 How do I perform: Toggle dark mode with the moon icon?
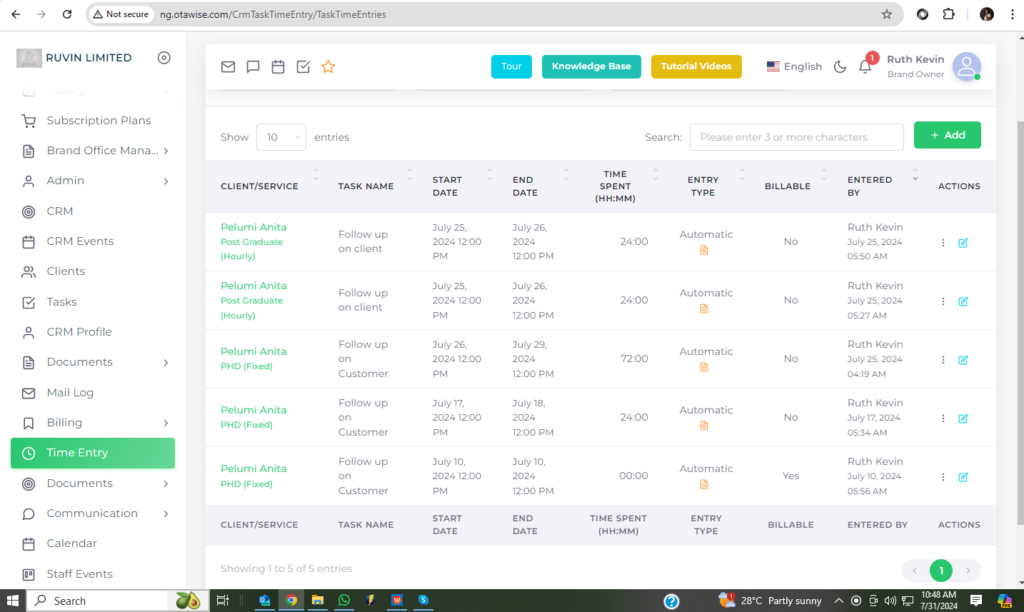coord(840,67)
